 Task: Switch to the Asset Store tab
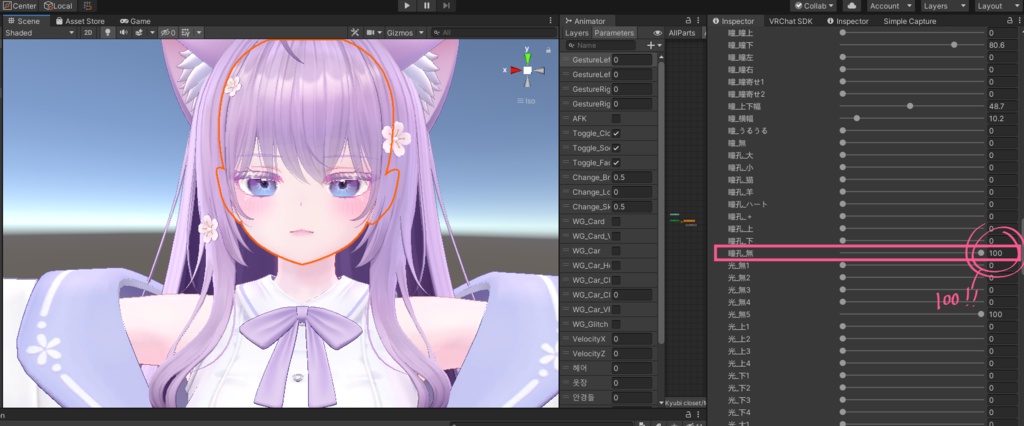coord(80,21)
